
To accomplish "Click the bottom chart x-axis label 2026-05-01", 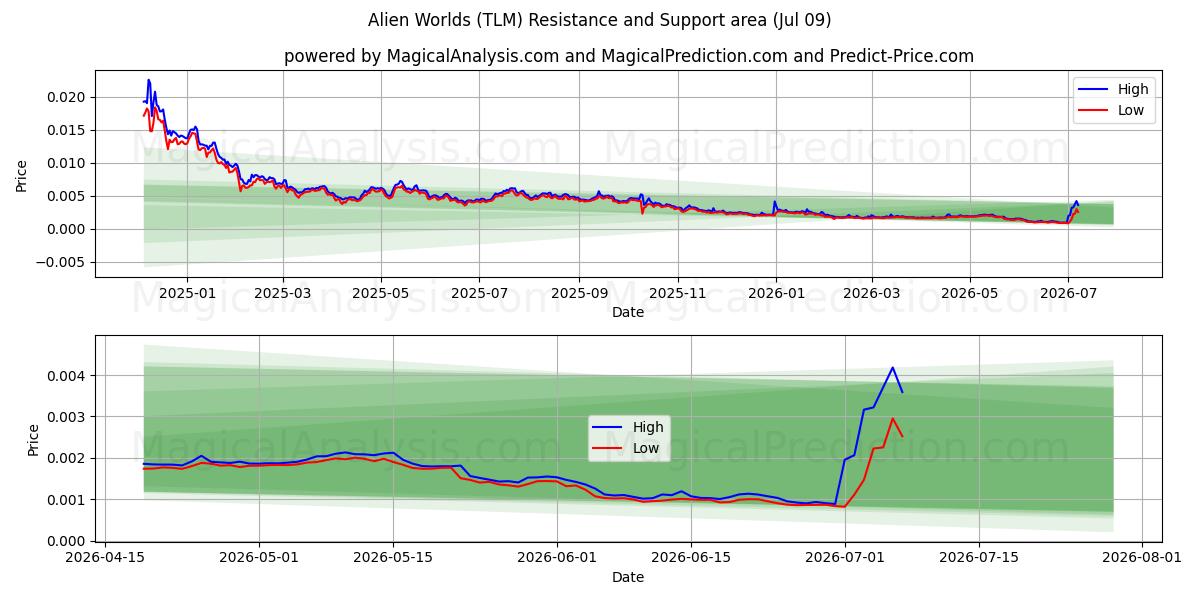I will (x=260, y=558).
